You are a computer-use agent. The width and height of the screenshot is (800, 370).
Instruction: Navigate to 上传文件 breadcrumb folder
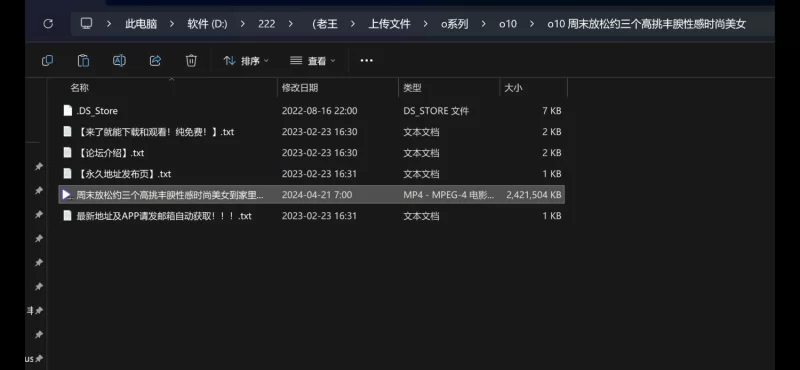click(x=389, y=23)
